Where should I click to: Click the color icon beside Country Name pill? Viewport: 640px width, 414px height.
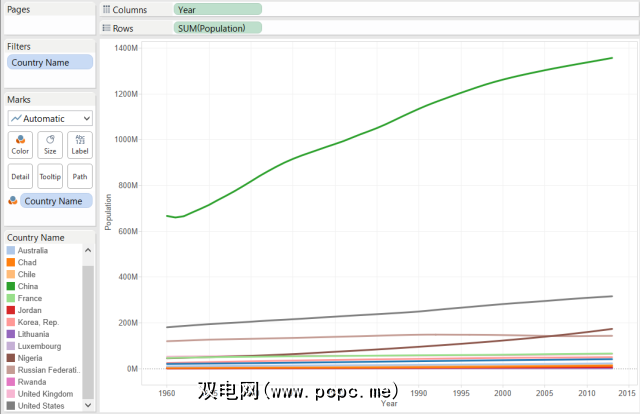point(13,200)
